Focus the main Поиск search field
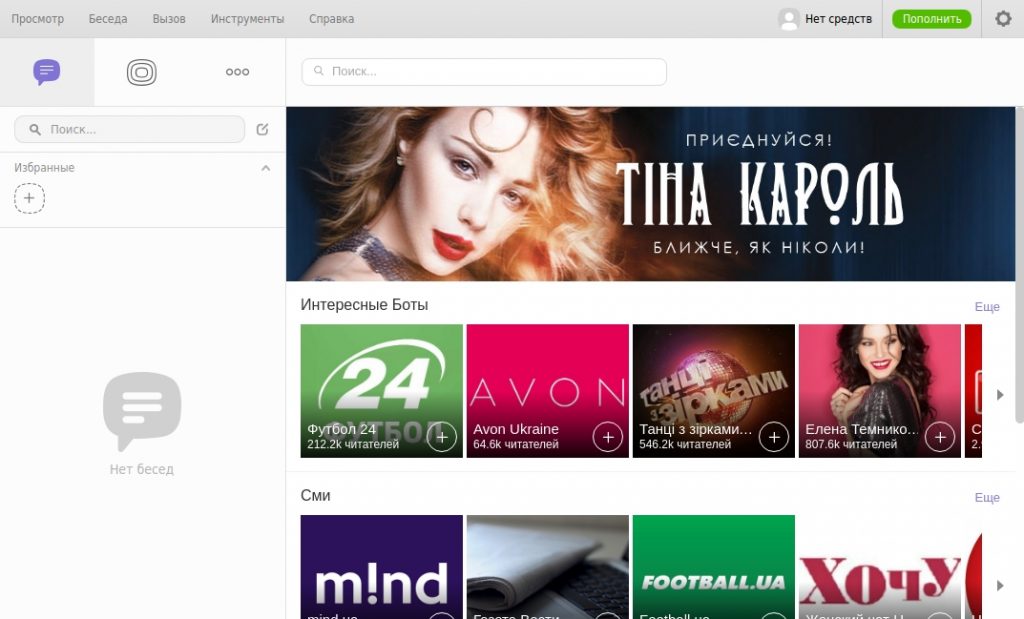This screenshot has width=1024, height=619. click(x=484, y=71)
